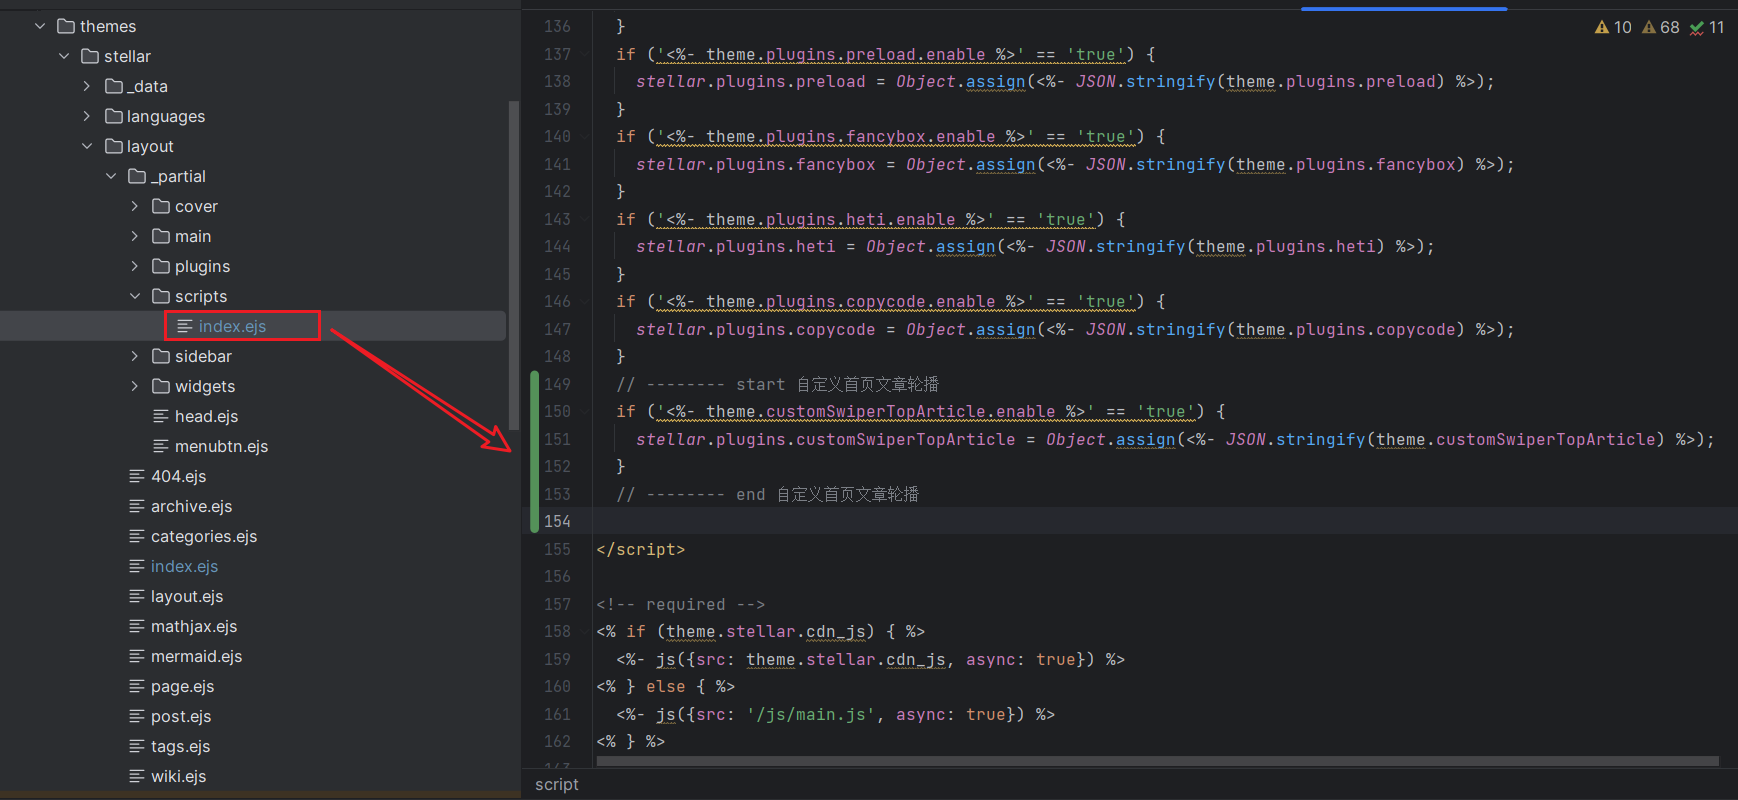Expand the plugins folder chevron
The width and height of the screenshot is (1738, 800).
tap(135, 266)
